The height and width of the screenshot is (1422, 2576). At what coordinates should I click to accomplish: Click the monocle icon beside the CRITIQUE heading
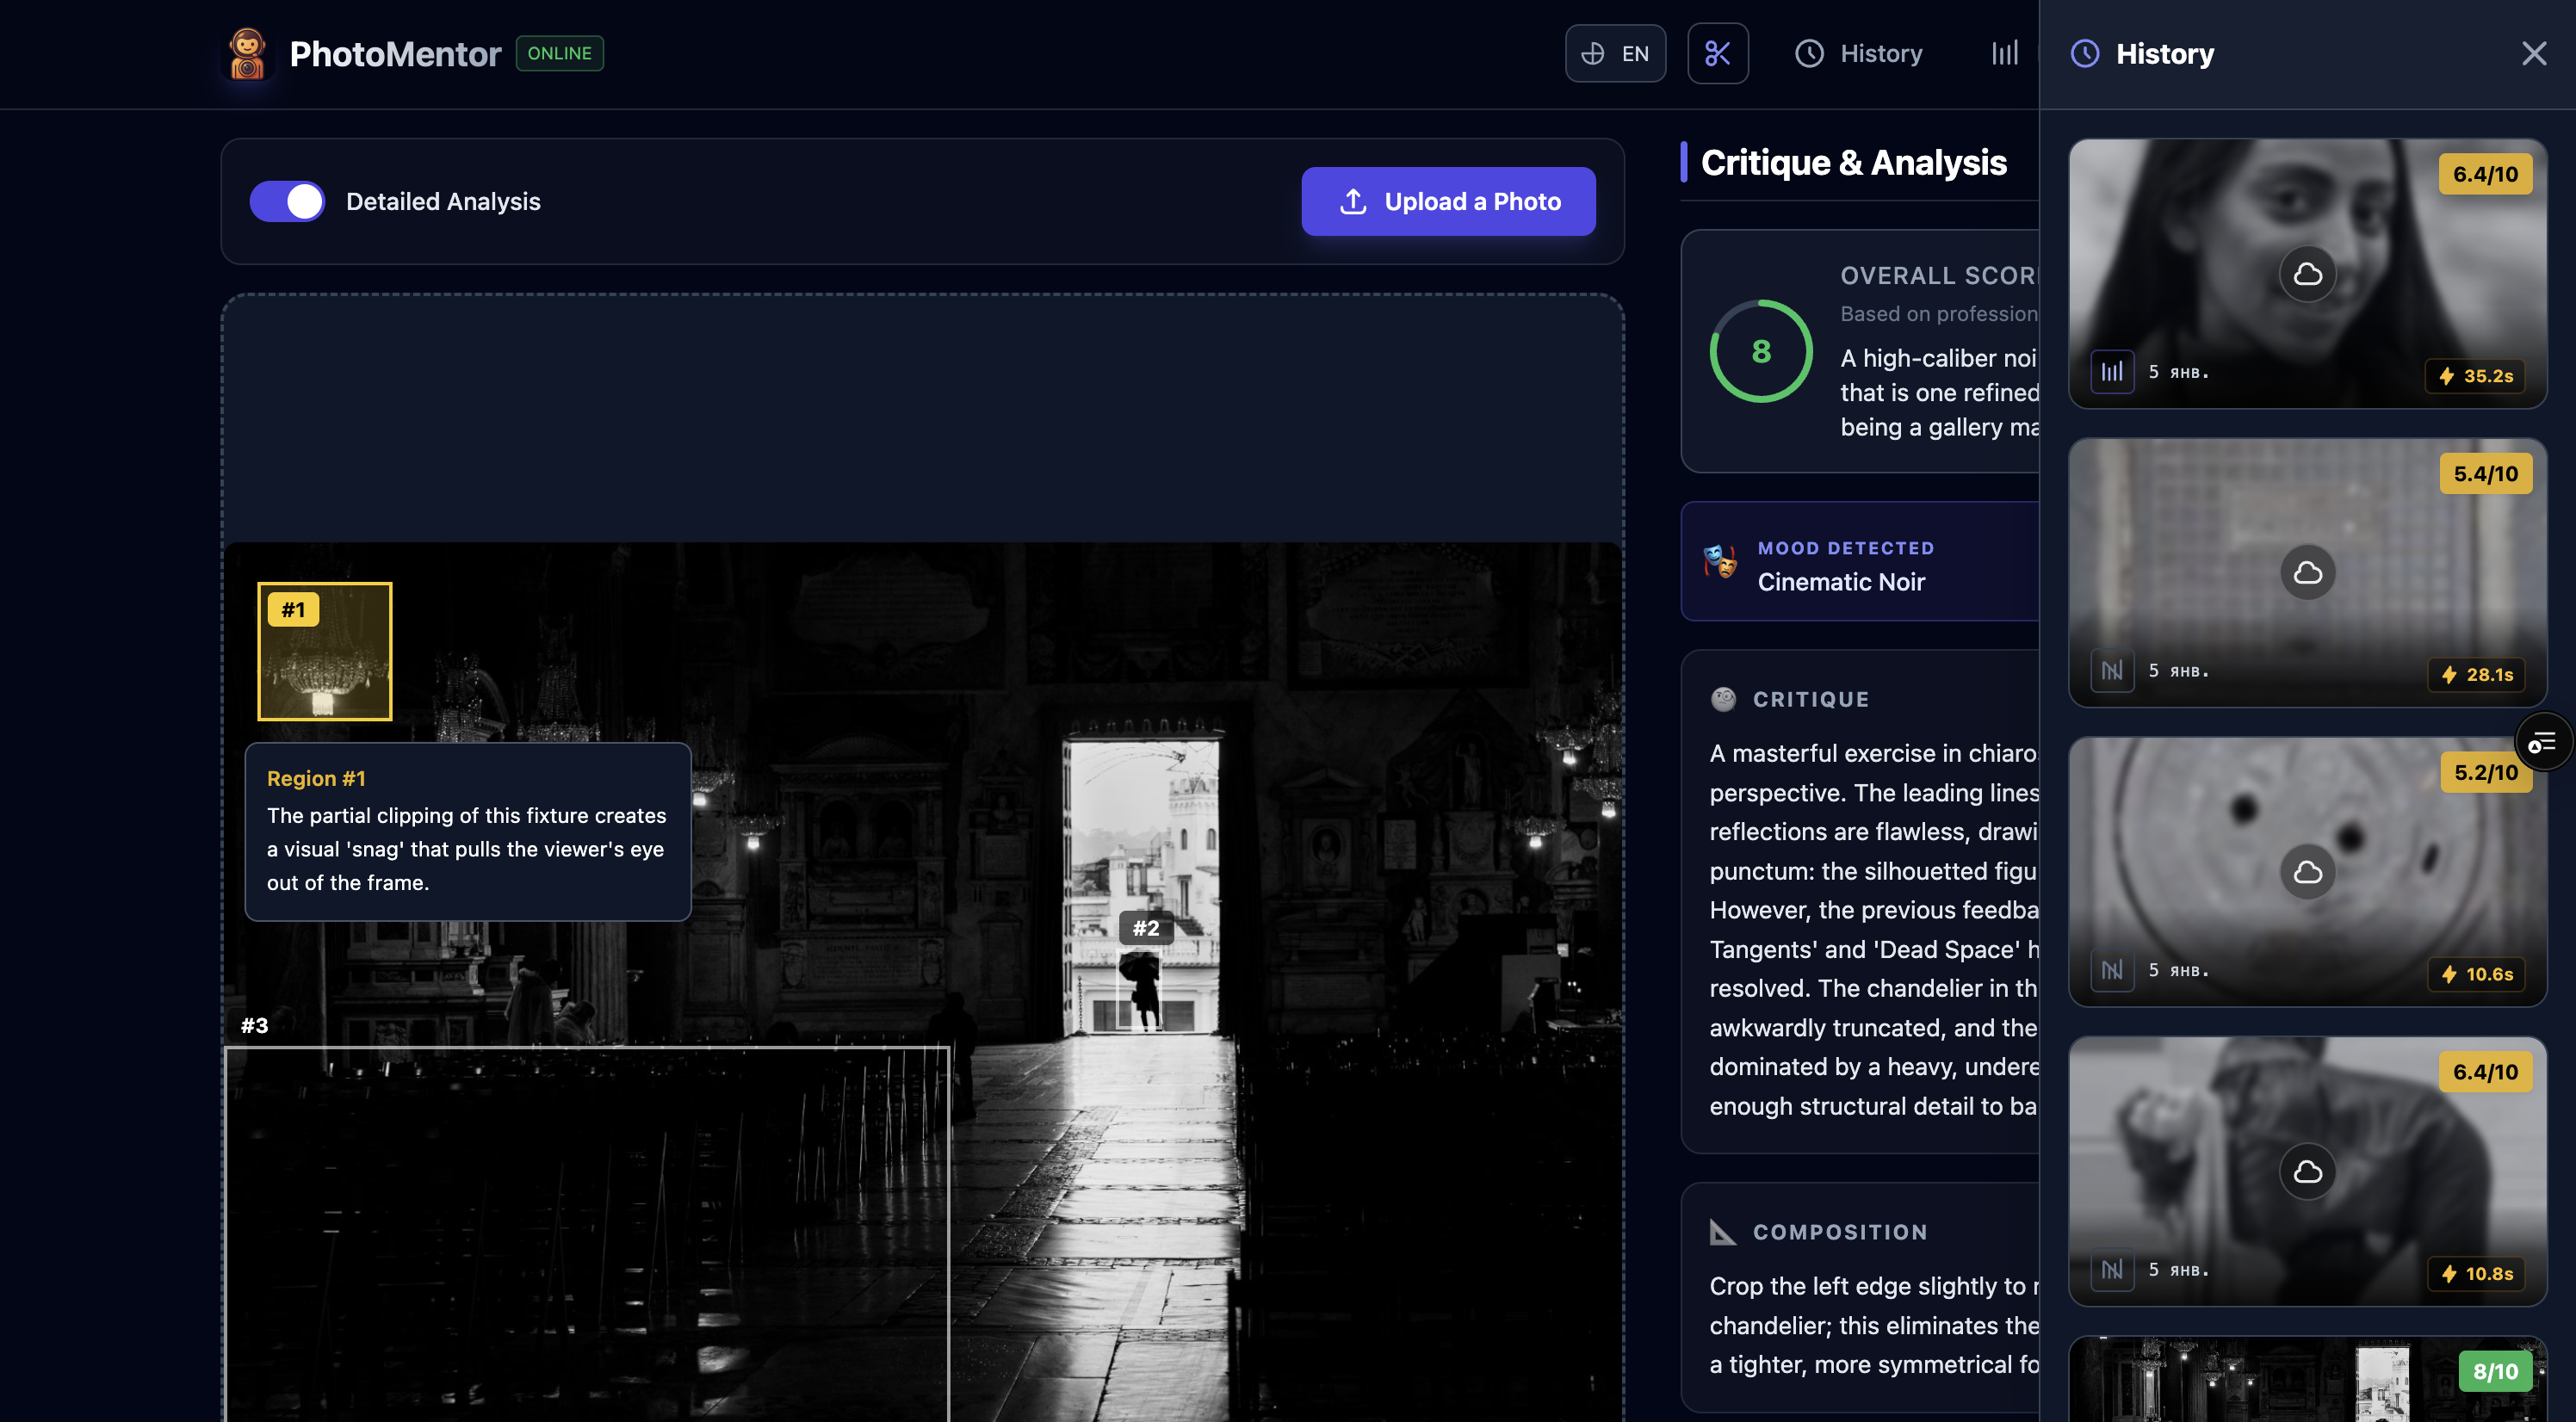tap(1722, 698)
